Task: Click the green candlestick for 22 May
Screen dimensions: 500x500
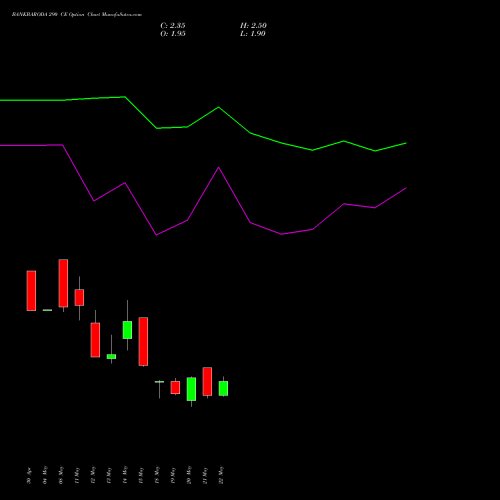Action: tap(223, 388)
